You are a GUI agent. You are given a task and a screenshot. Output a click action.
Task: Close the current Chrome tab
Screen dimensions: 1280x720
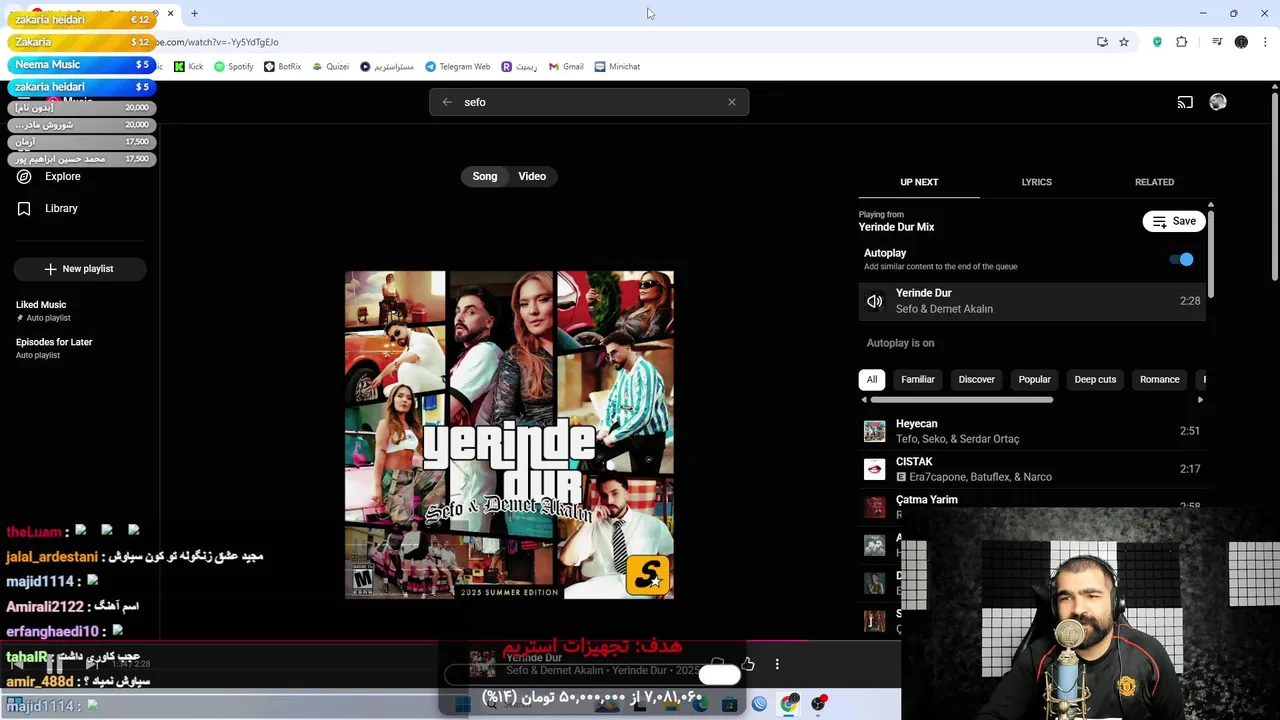tap(171, 13)
